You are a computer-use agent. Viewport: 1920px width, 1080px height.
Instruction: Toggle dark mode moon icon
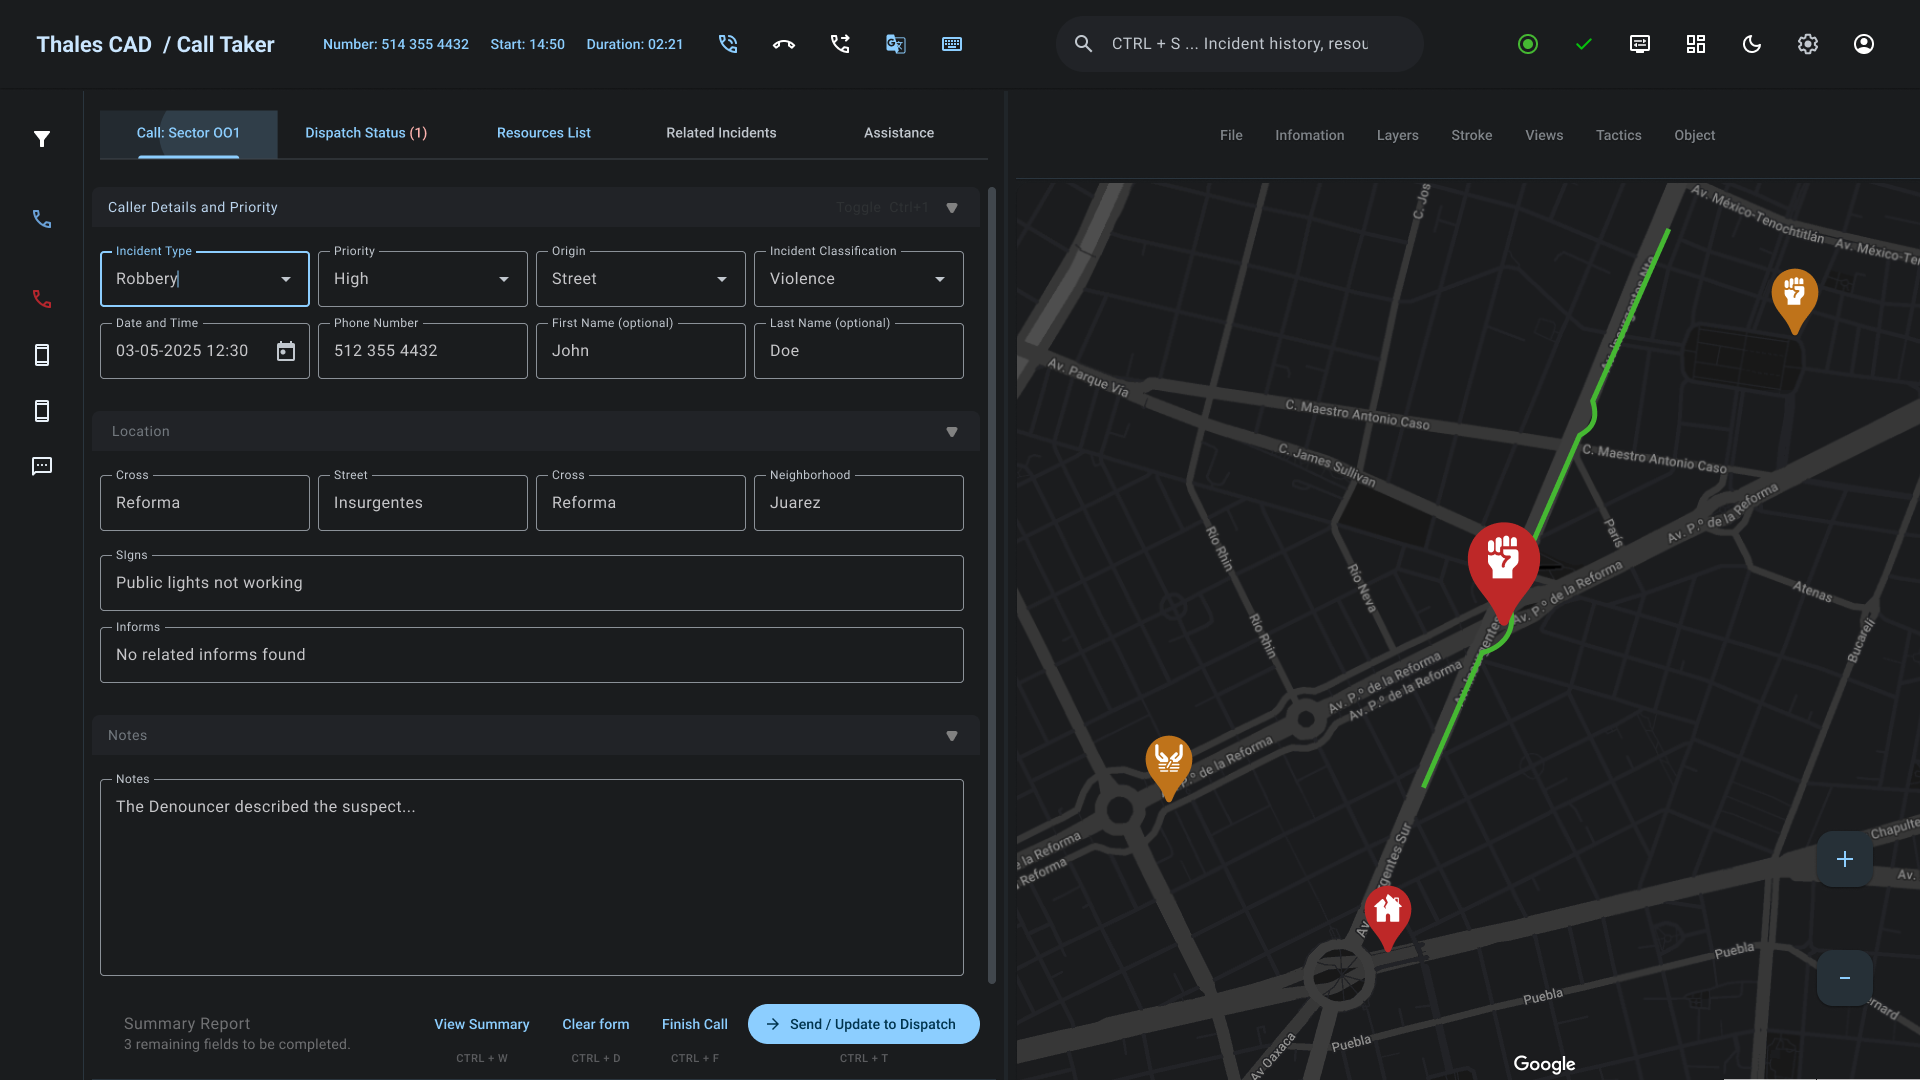pos(1752,44)
